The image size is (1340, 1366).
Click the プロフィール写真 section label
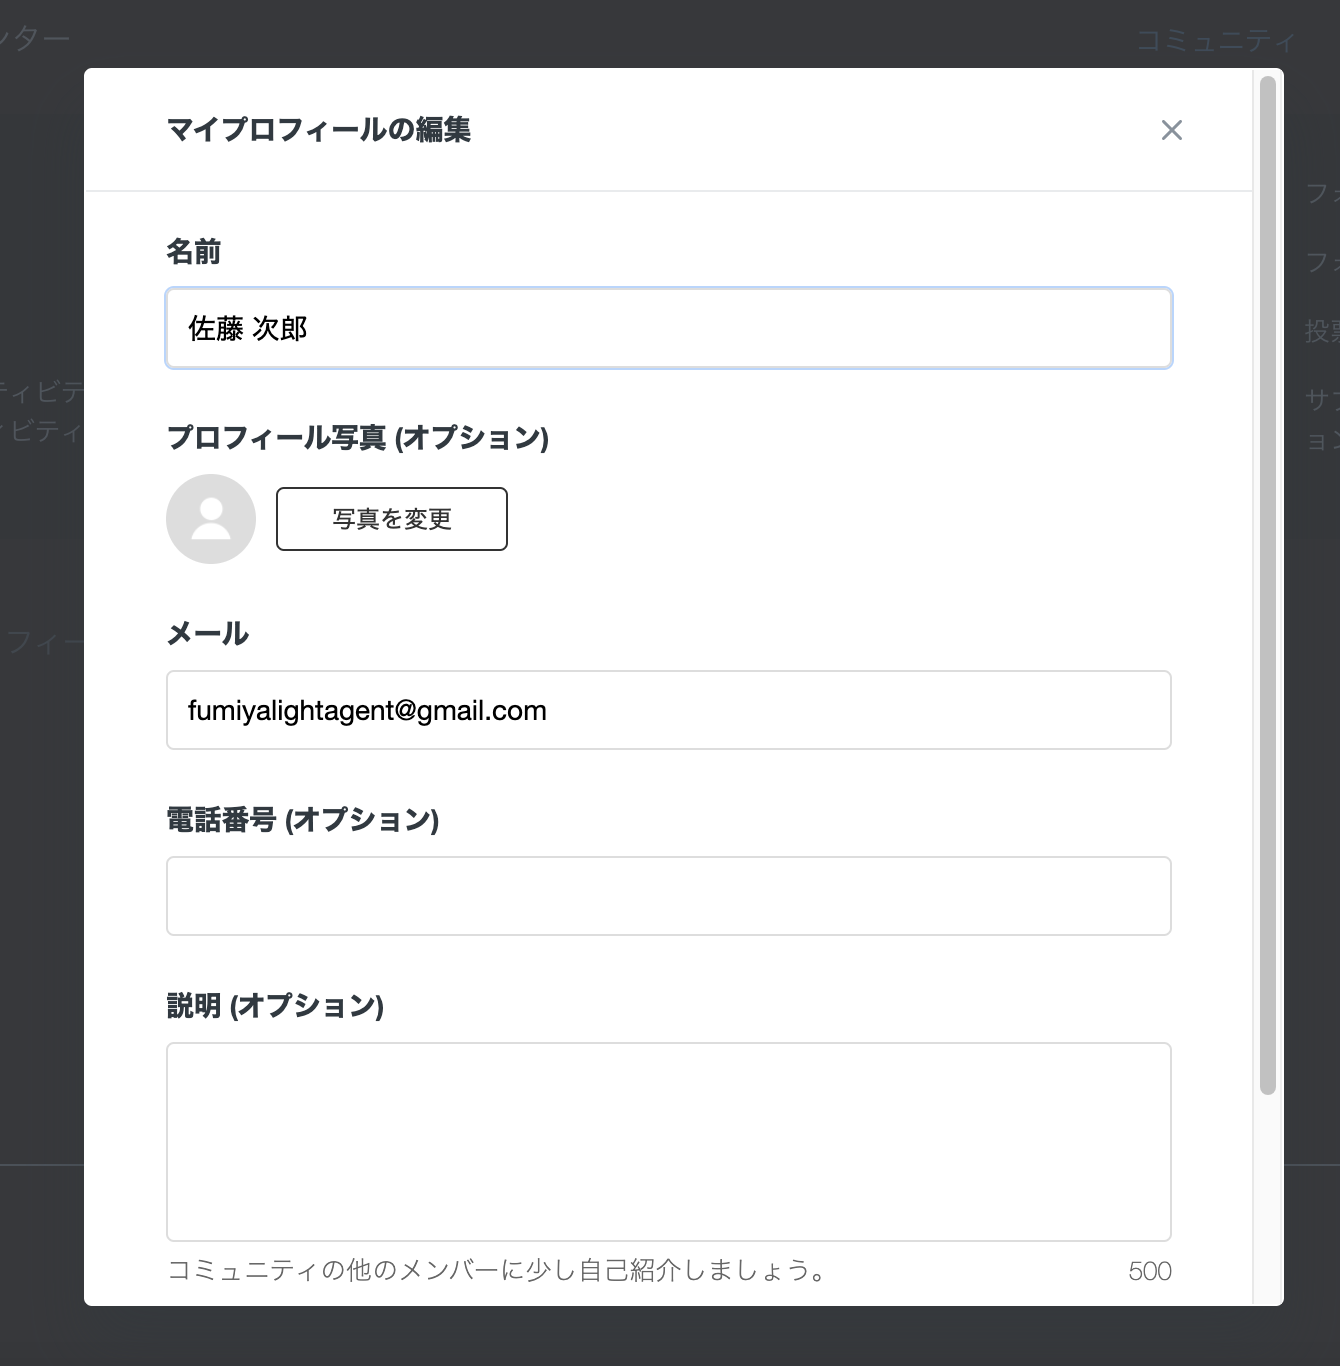point(357,438)
